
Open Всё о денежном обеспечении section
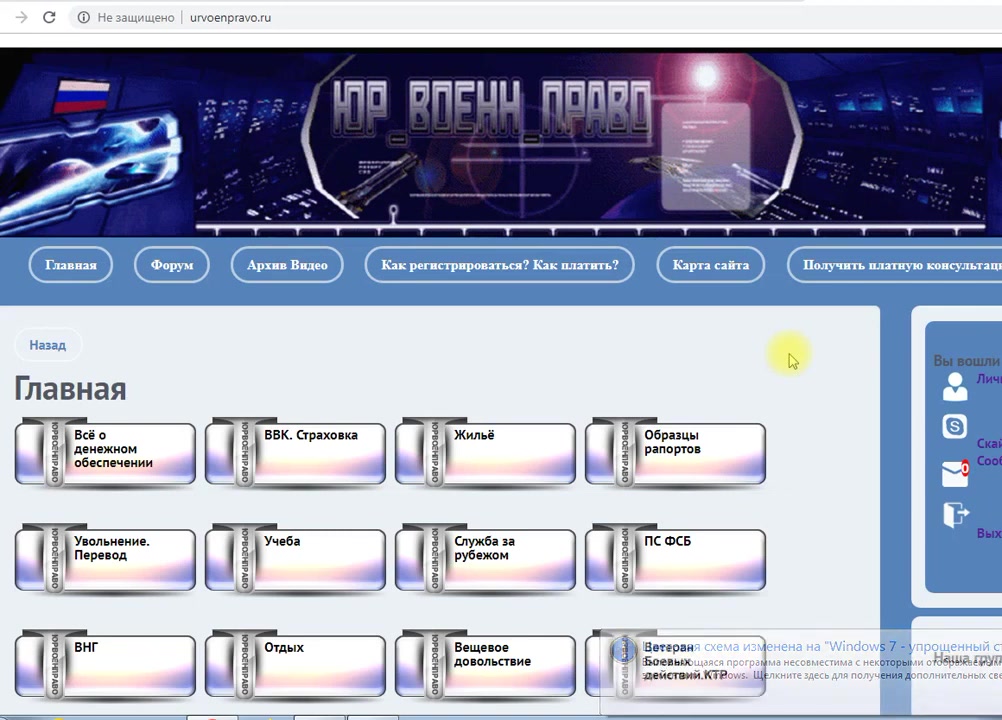tap(105, 452)
